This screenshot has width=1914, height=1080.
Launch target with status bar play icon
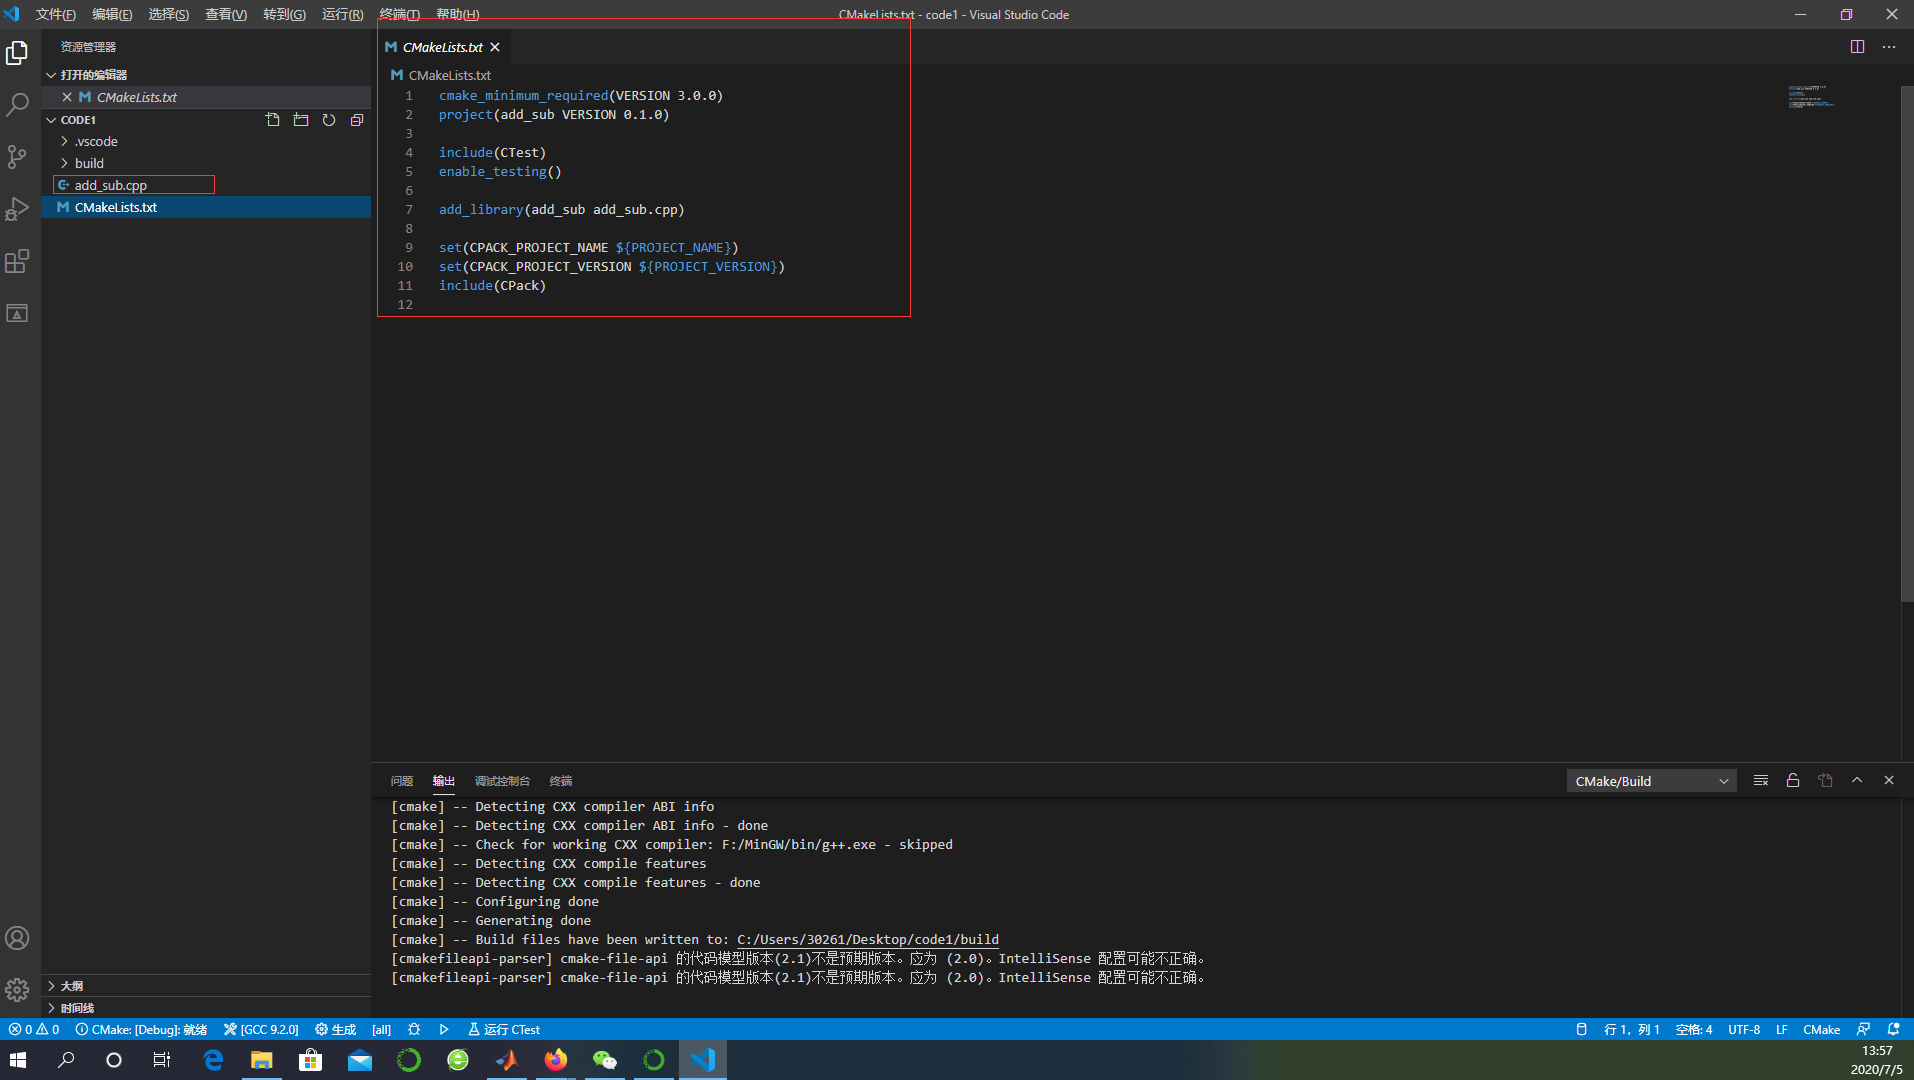pos(444,1029)
